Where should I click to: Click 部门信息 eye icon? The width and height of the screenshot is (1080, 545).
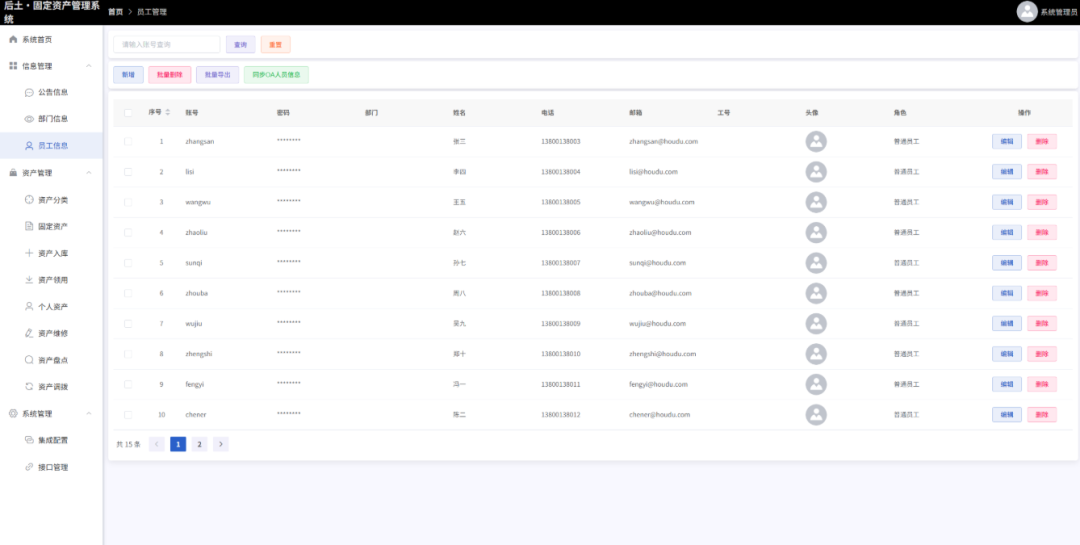29,119
